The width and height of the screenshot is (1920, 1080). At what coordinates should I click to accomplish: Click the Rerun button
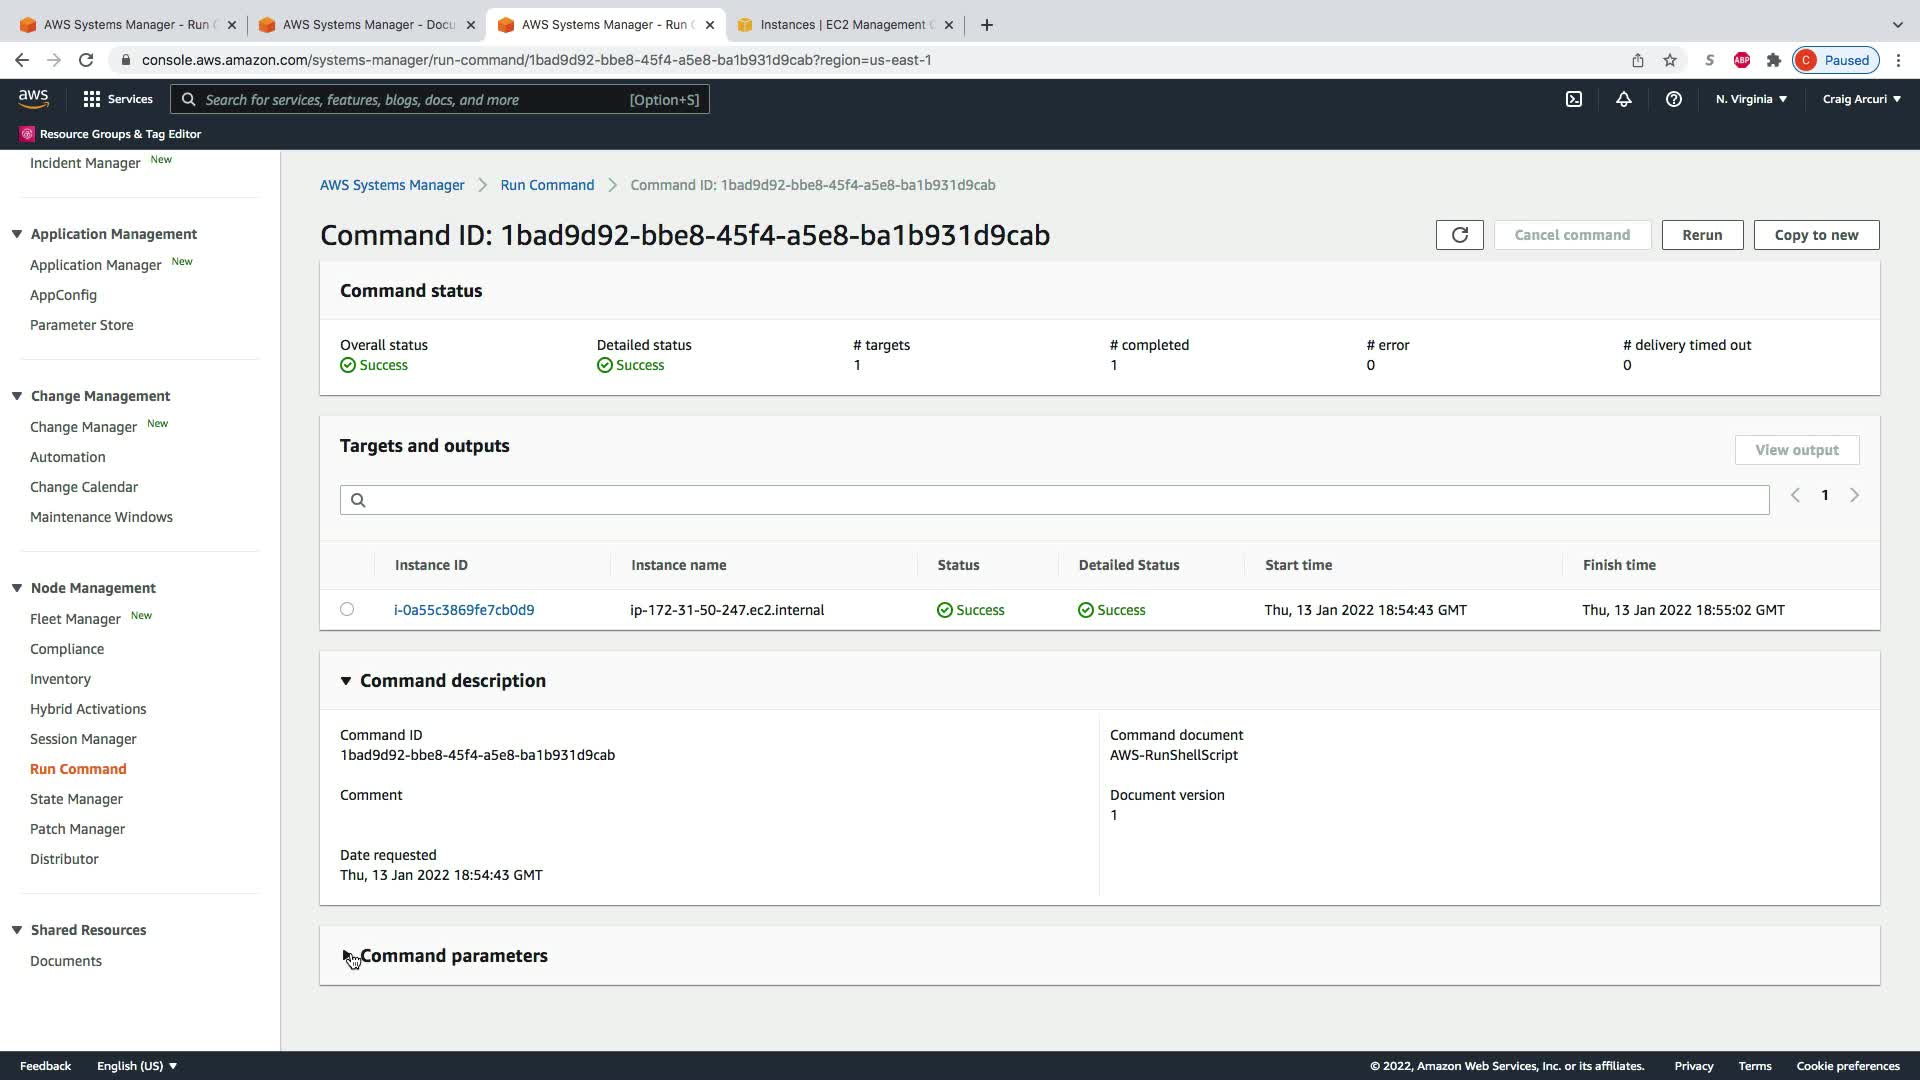[1701, 235]
